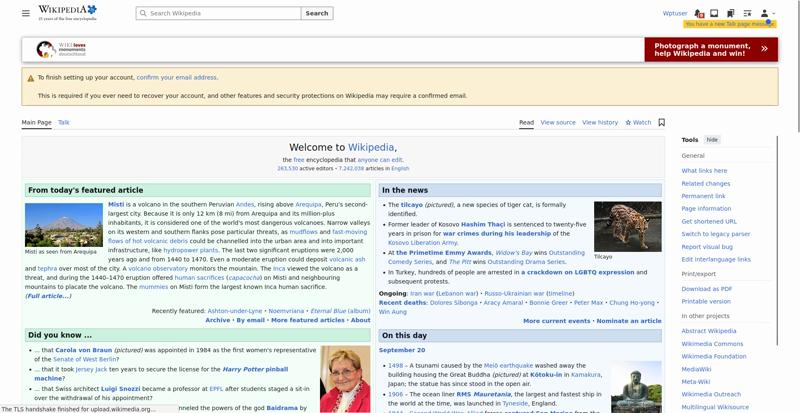Select the Read tab
Viewport: 800px width, 413px height.
(527, 123)
